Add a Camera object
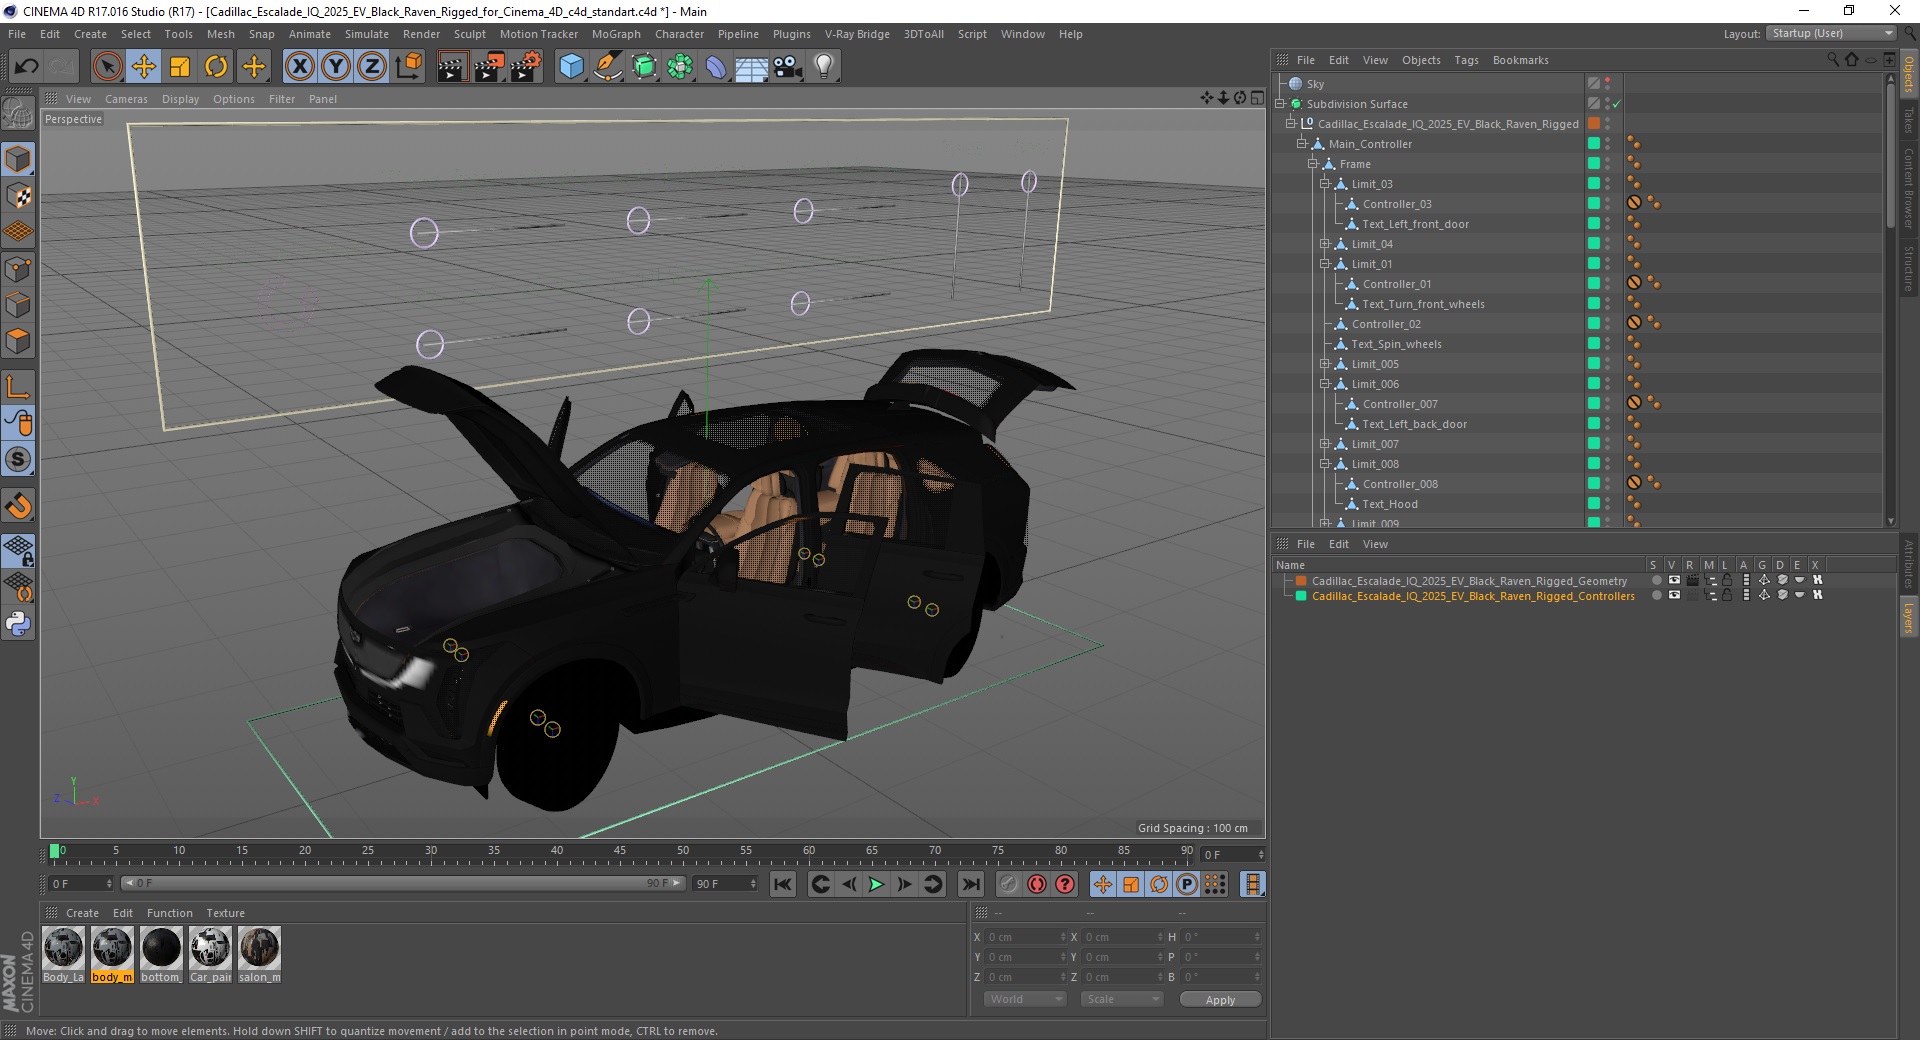Image resolution: width=1920 pixels, height=1040 pixels. click(788, 67)
